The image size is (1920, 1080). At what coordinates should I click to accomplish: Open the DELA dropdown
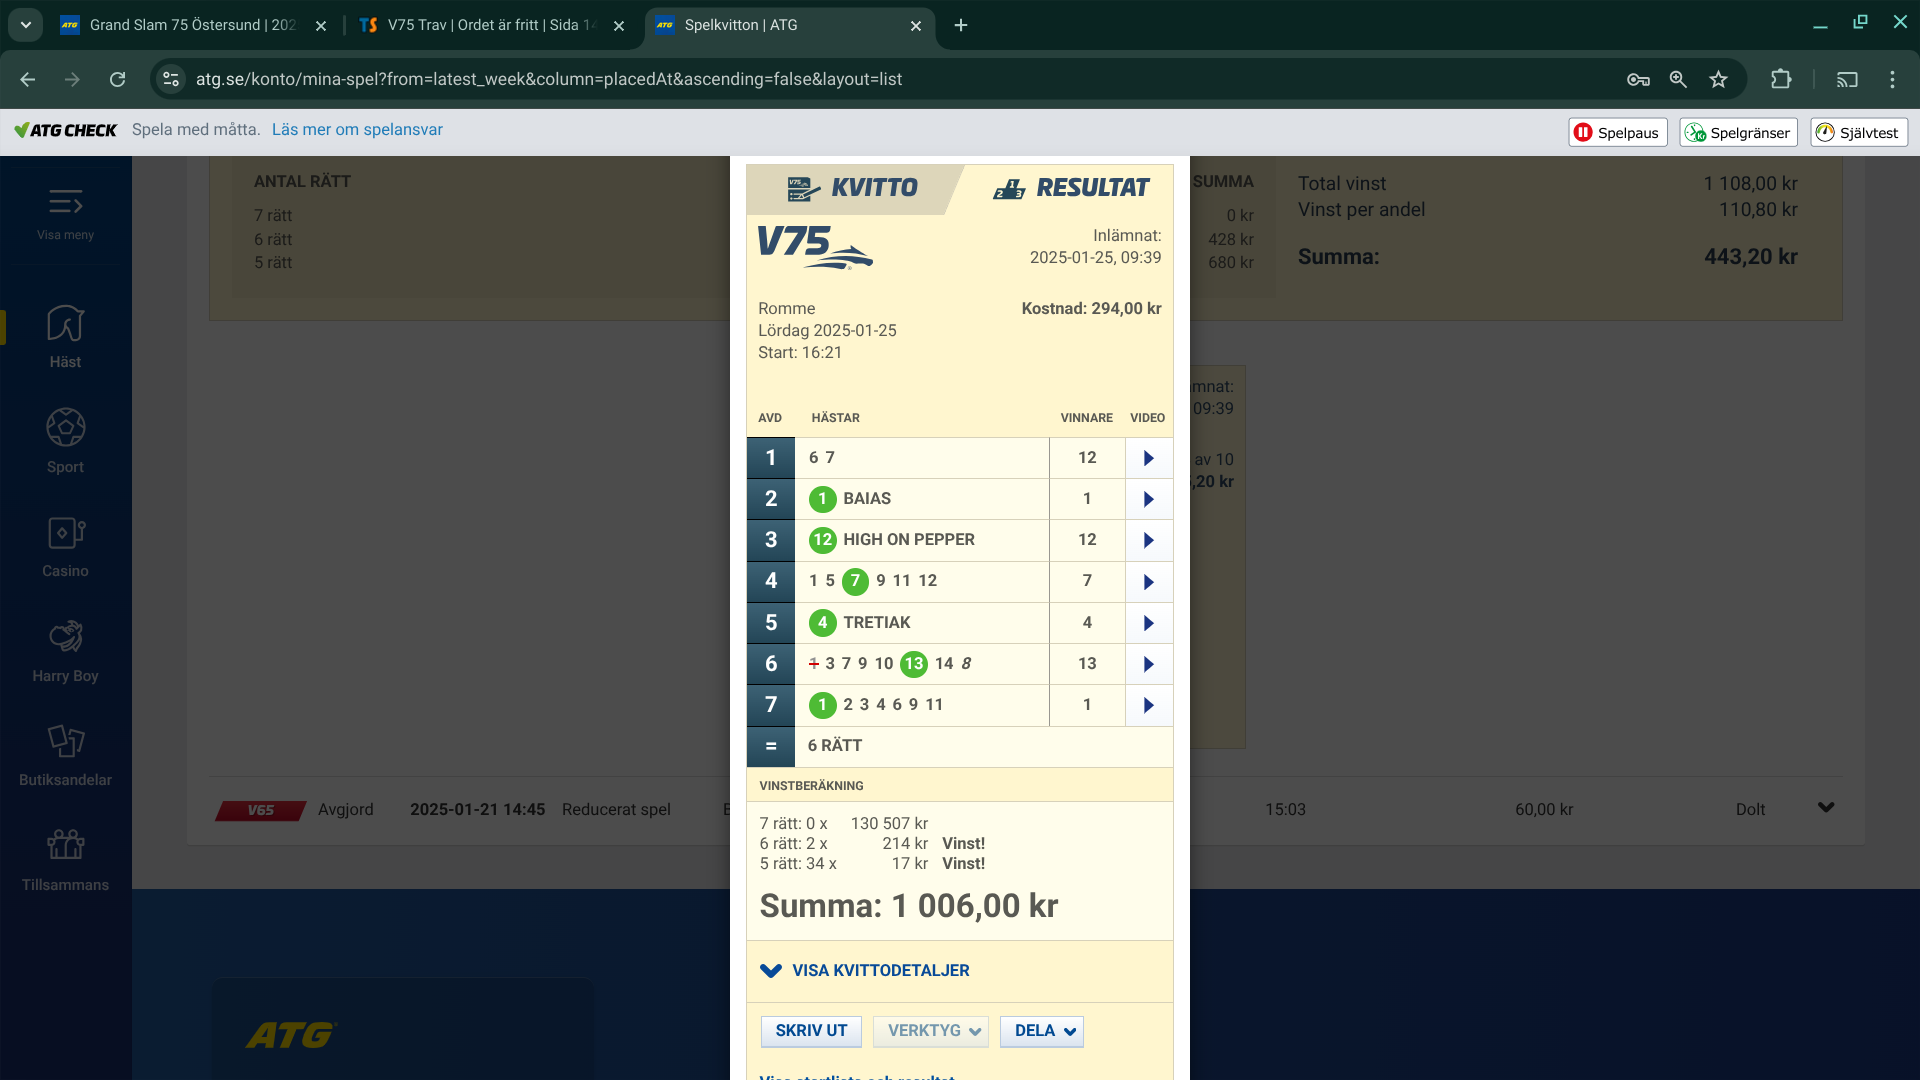coord(1042,1031)
